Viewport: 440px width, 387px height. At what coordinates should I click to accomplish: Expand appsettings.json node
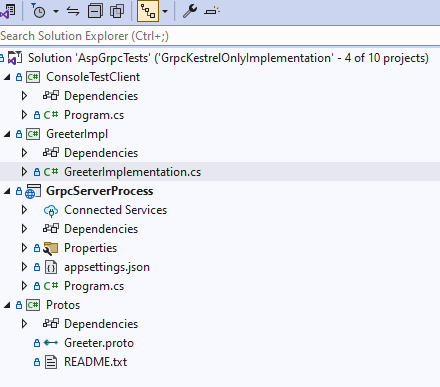point(24,267)
